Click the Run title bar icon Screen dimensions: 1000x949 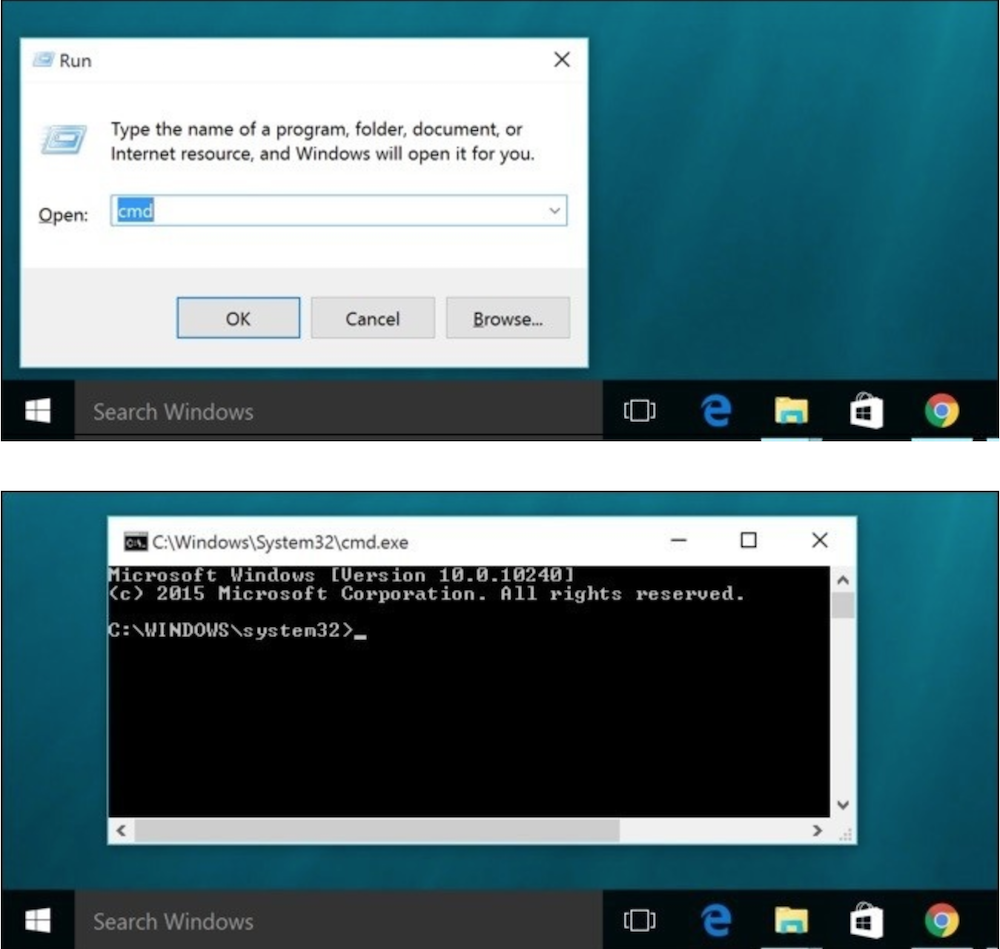tap(43, 60)
